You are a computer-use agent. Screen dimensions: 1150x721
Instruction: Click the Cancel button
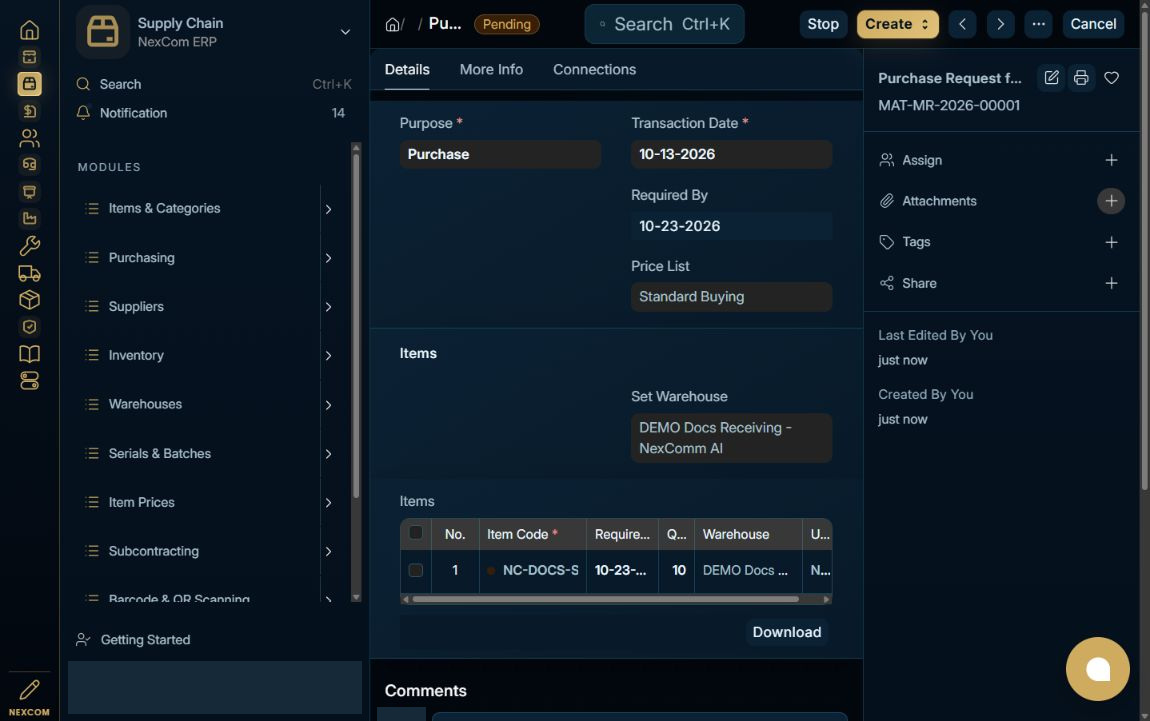click(x=1093, y=24)
